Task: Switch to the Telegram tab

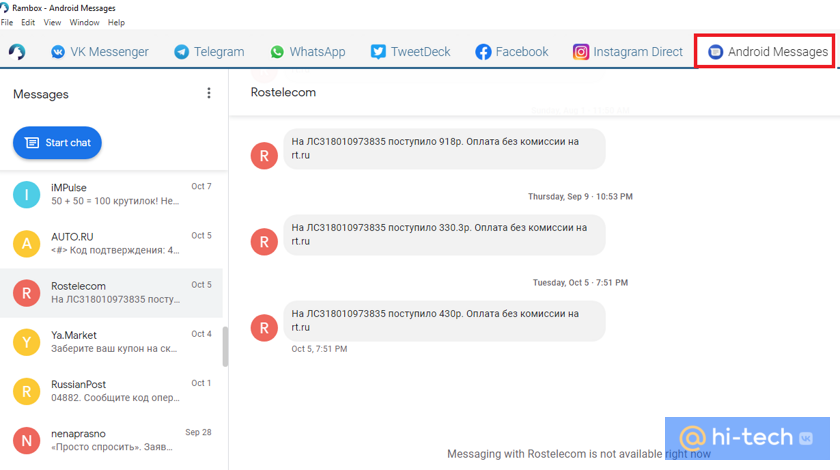Action: 209,51
